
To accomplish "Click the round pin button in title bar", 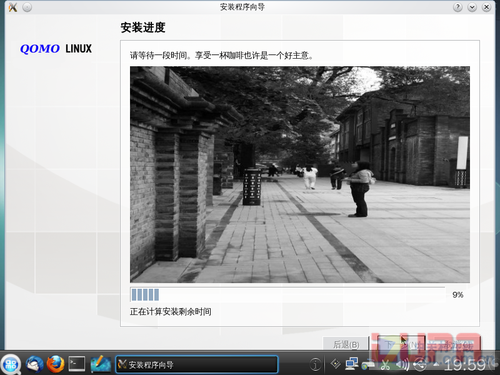I will tap(27, 7).
